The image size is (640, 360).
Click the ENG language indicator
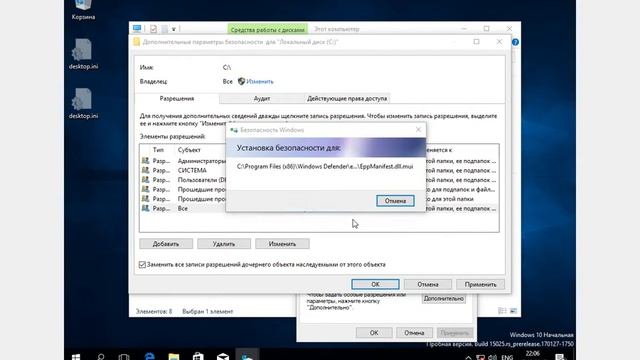tap(507, 357)
